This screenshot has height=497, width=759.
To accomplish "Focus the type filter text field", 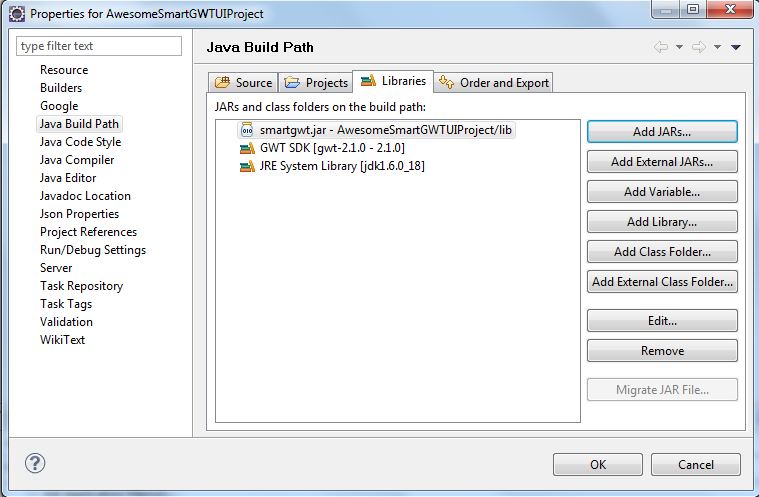I will [99, 46].
